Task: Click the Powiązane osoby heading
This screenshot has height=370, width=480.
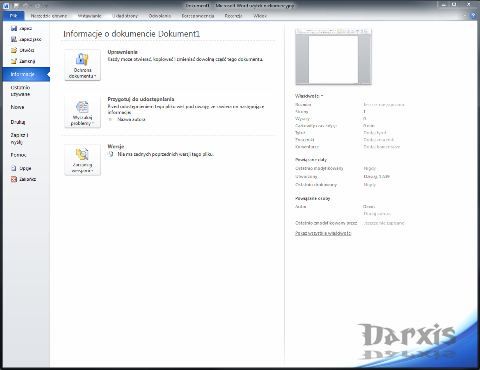Action: coord(313,198)
